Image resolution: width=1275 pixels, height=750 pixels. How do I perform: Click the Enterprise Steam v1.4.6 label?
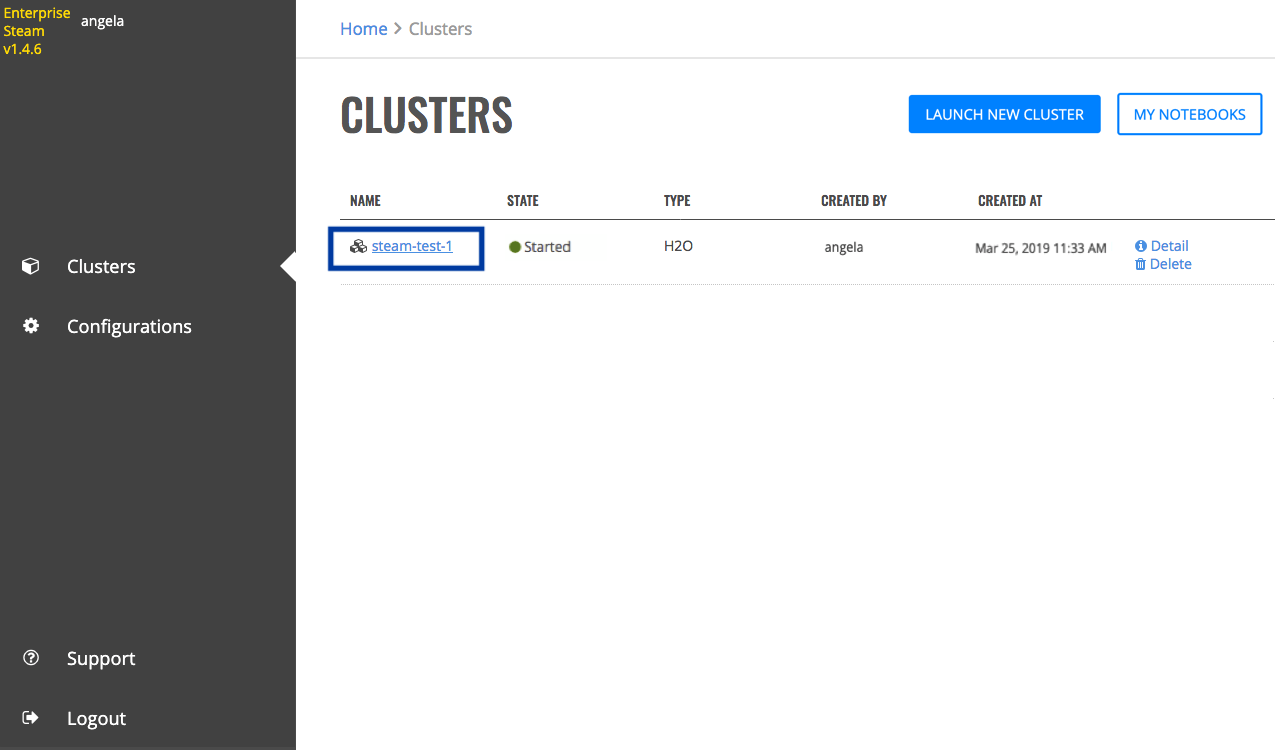point(37,31)
